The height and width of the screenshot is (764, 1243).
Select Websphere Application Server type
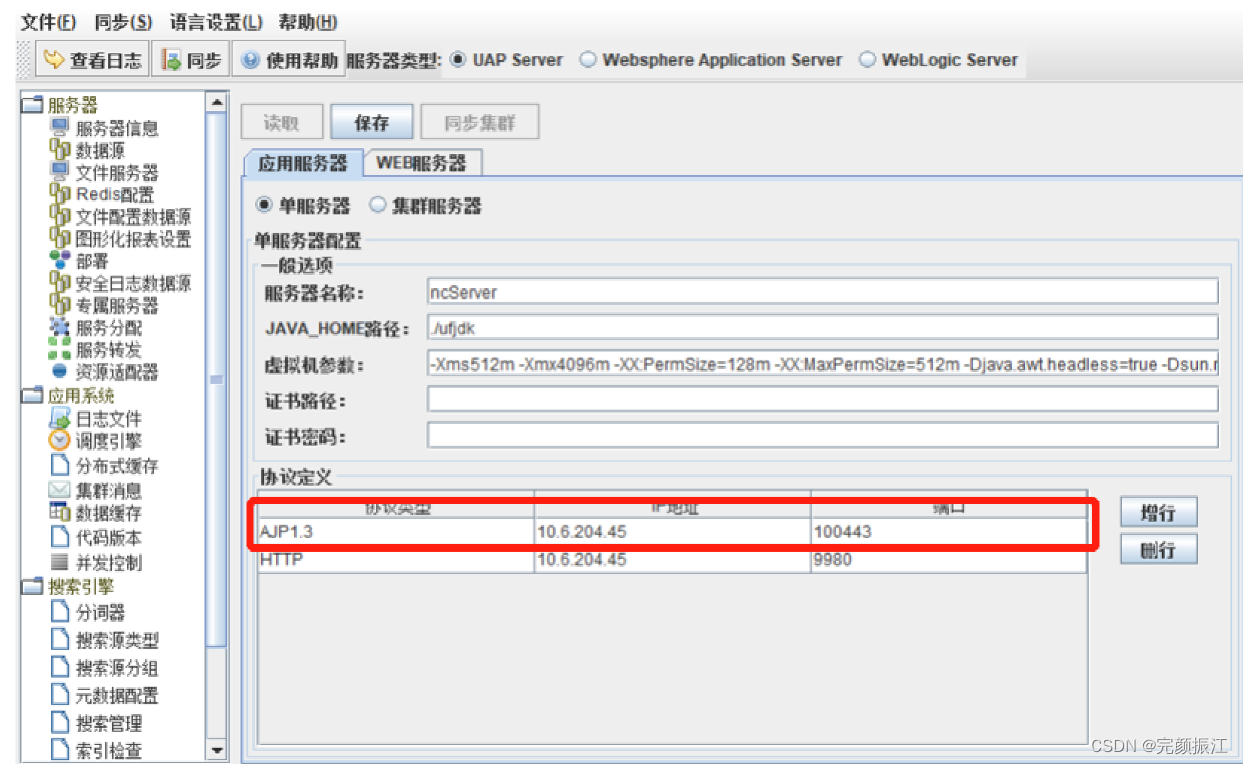(589, 60)
